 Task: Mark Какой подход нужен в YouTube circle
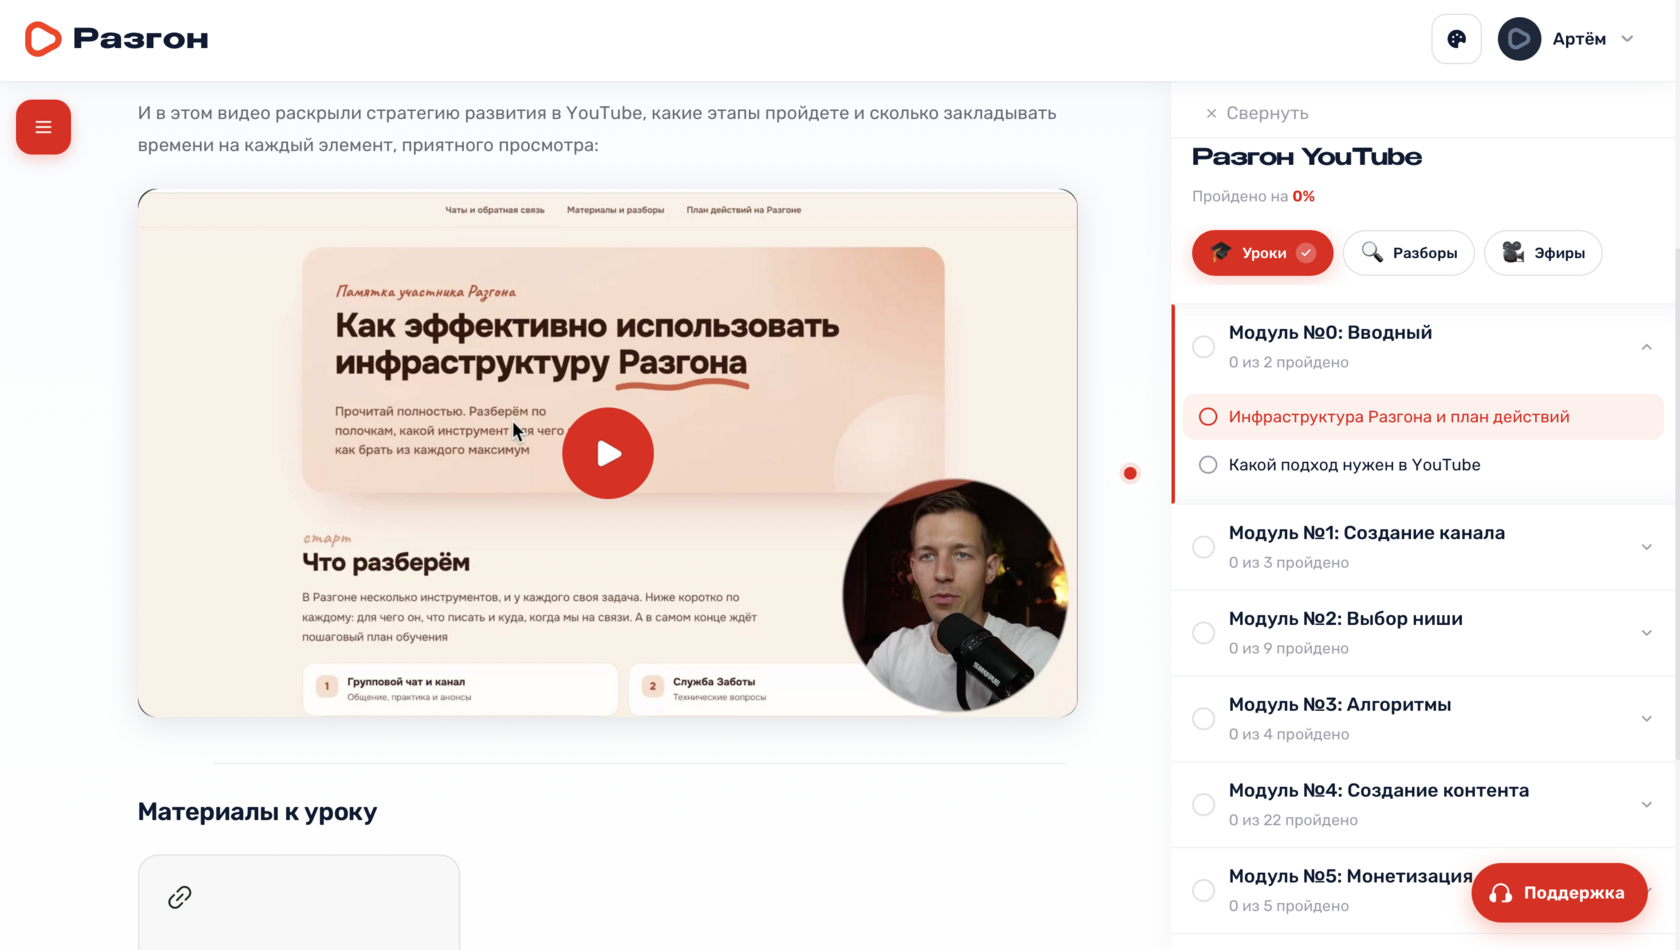click(1208, 465)
